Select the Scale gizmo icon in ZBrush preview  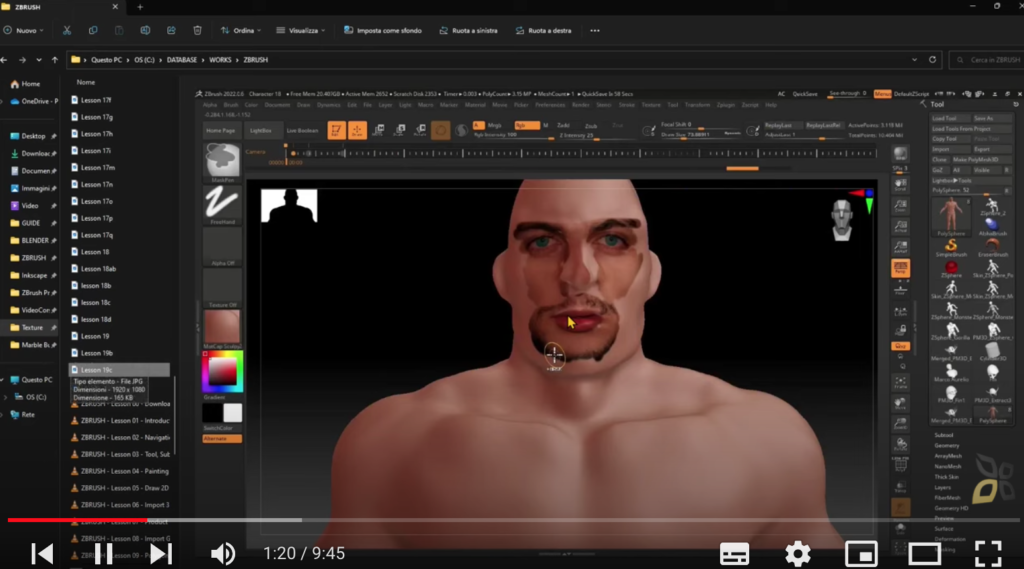coord(400,130)
